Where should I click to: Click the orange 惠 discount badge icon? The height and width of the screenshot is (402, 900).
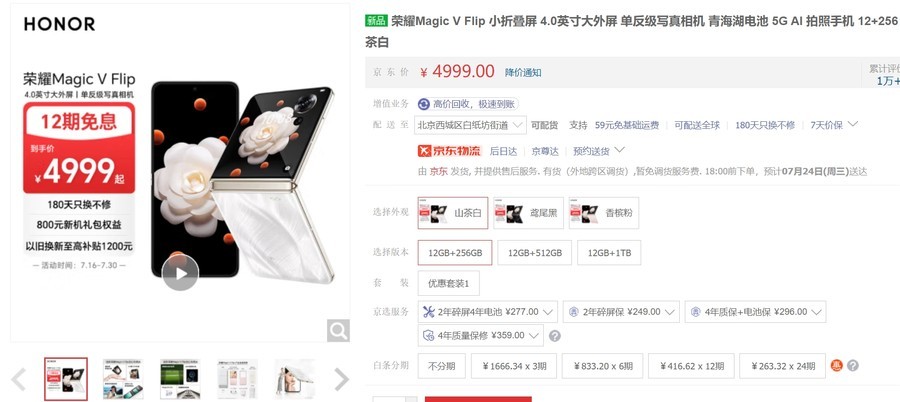pos(836,365)
